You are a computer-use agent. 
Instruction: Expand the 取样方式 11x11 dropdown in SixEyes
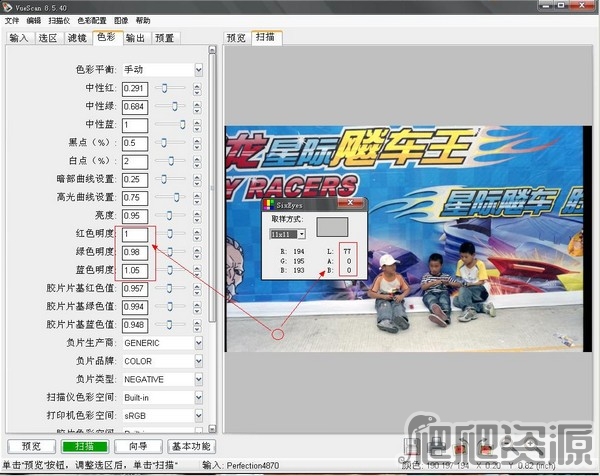(302, 233)
